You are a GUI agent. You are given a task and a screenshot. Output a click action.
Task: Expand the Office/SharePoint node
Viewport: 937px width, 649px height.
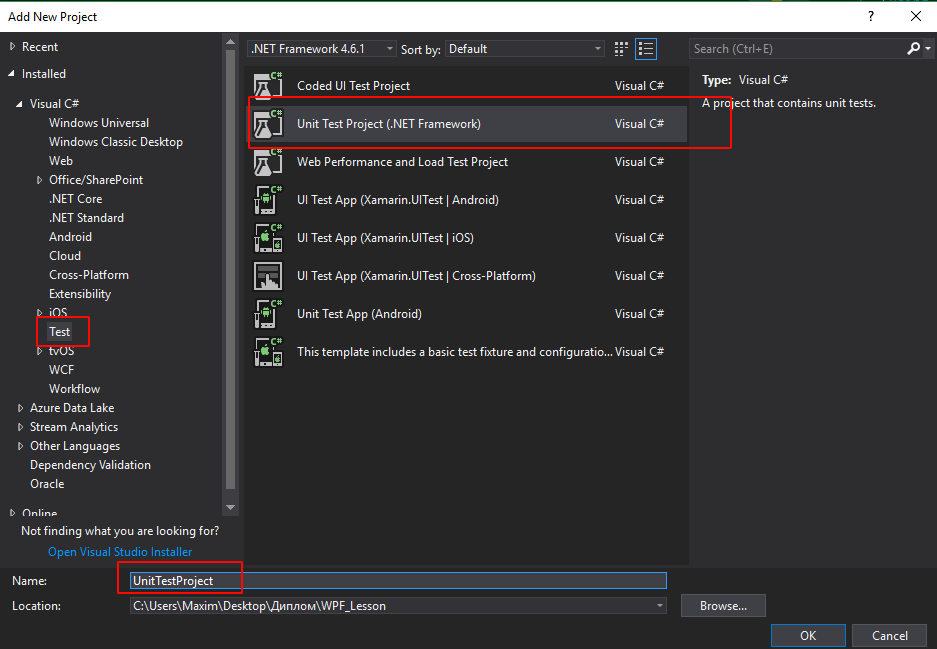39,180
